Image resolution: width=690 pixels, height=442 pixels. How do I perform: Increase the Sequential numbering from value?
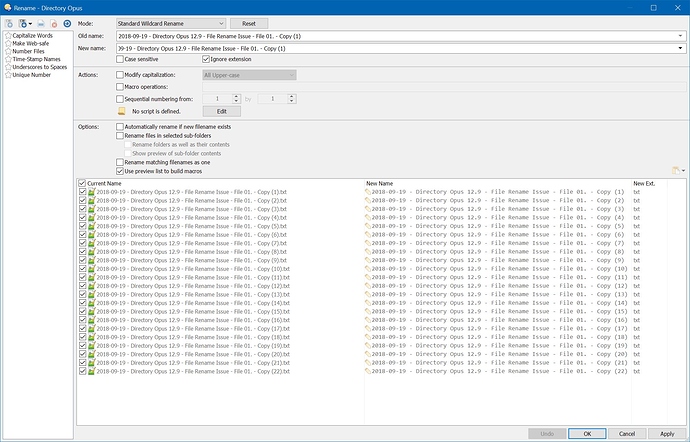click(236, 96)
